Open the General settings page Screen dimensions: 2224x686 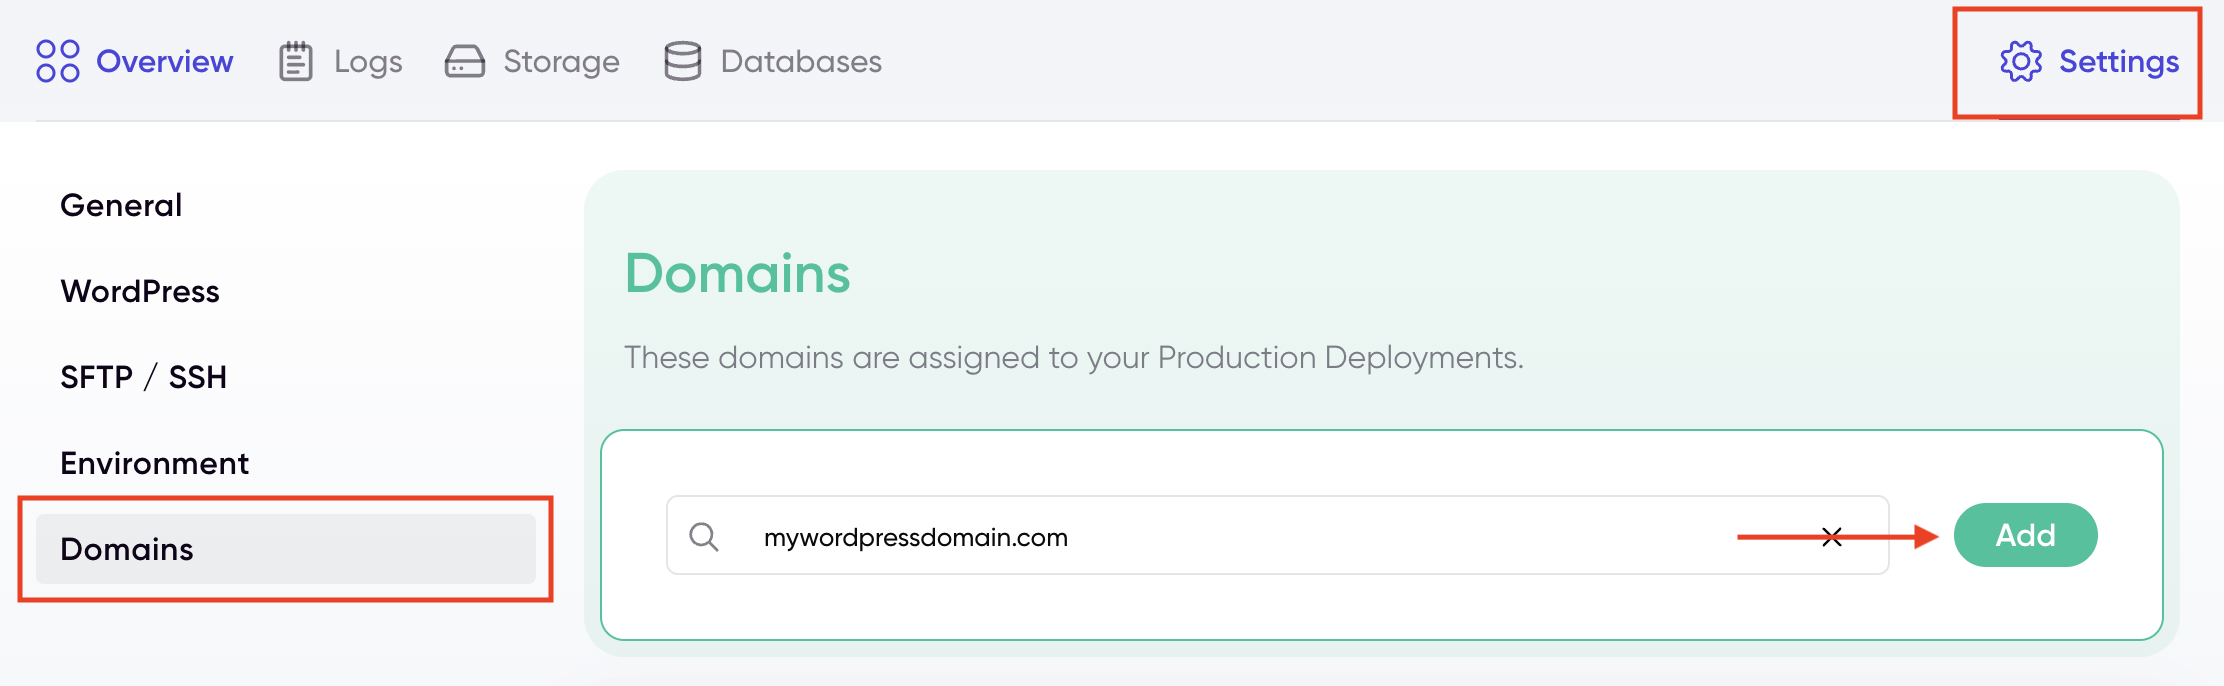(121, 205)
